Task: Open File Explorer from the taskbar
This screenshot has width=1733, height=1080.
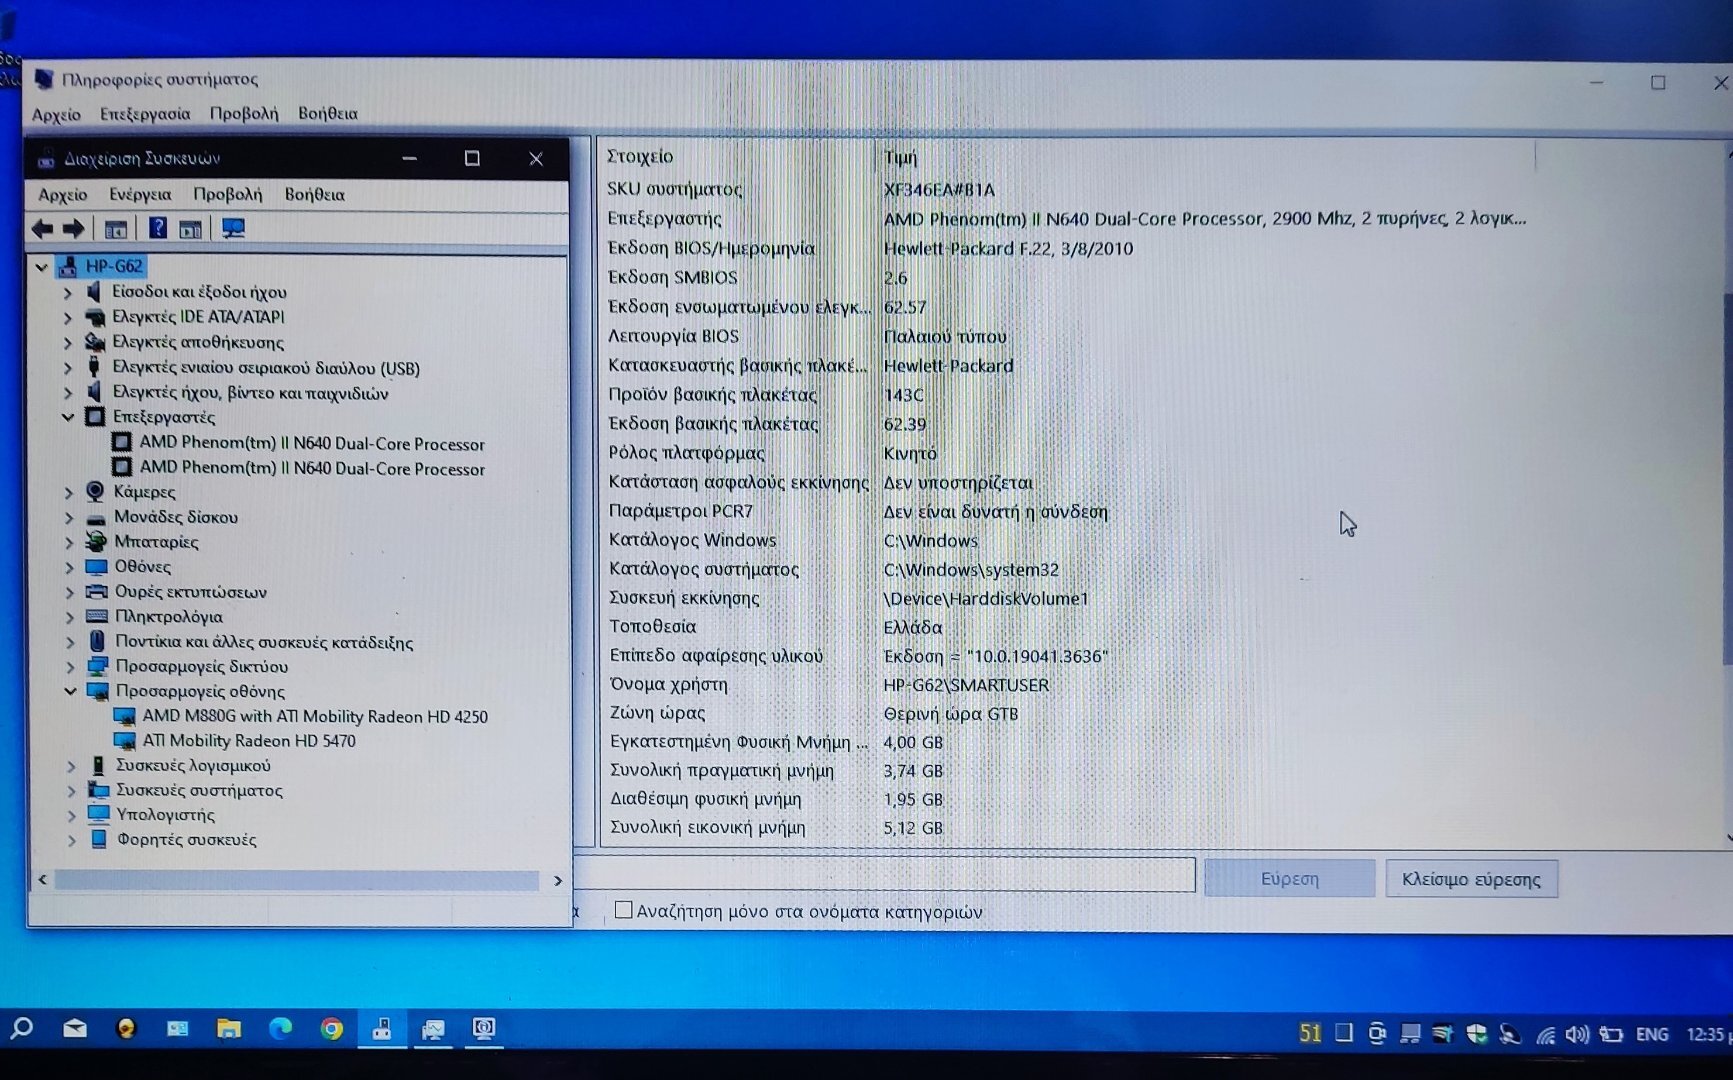Action: (229, 1028)
